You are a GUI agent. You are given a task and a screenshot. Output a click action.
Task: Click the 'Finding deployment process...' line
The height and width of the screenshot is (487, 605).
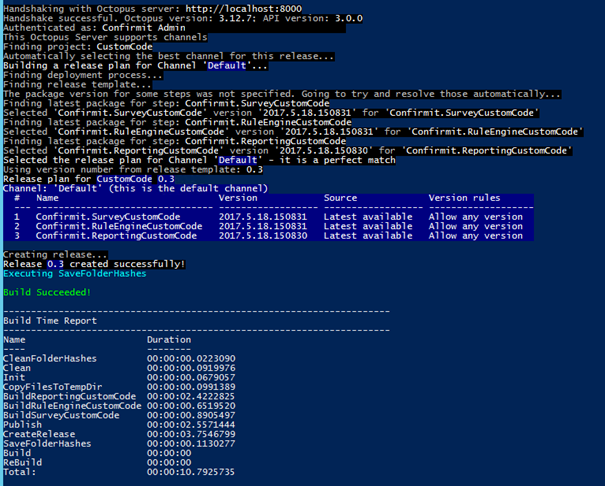(83, 75)
